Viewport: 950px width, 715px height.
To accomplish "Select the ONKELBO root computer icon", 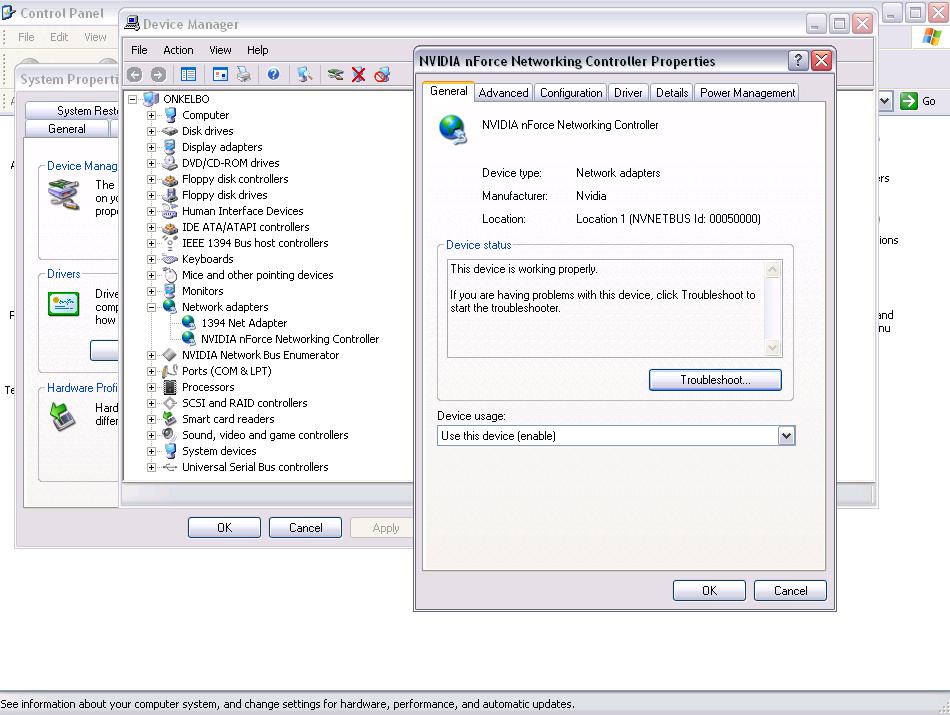I will tap(151, 99).
